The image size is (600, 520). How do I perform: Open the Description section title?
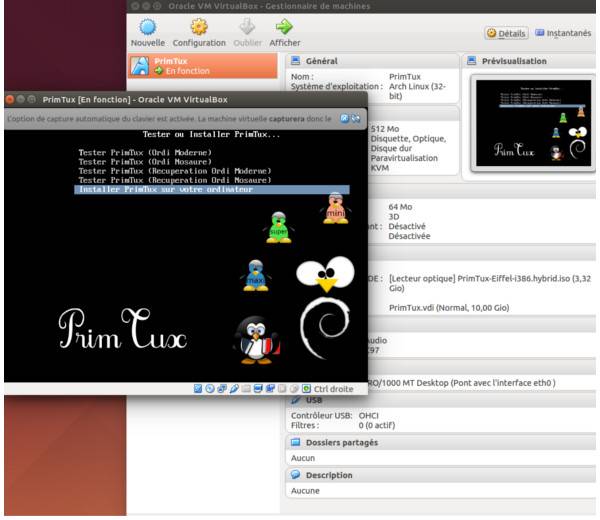coord(329,475)
